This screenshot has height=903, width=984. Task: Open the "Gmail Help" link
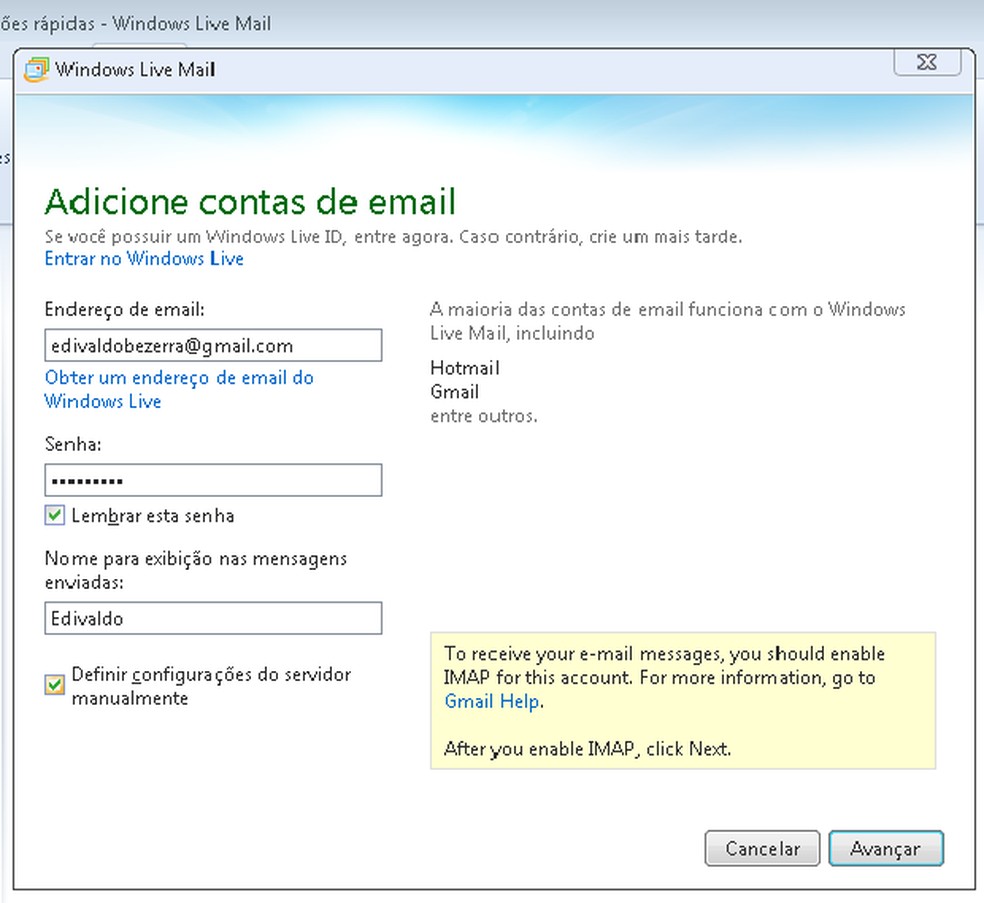(x=491, y=701)
